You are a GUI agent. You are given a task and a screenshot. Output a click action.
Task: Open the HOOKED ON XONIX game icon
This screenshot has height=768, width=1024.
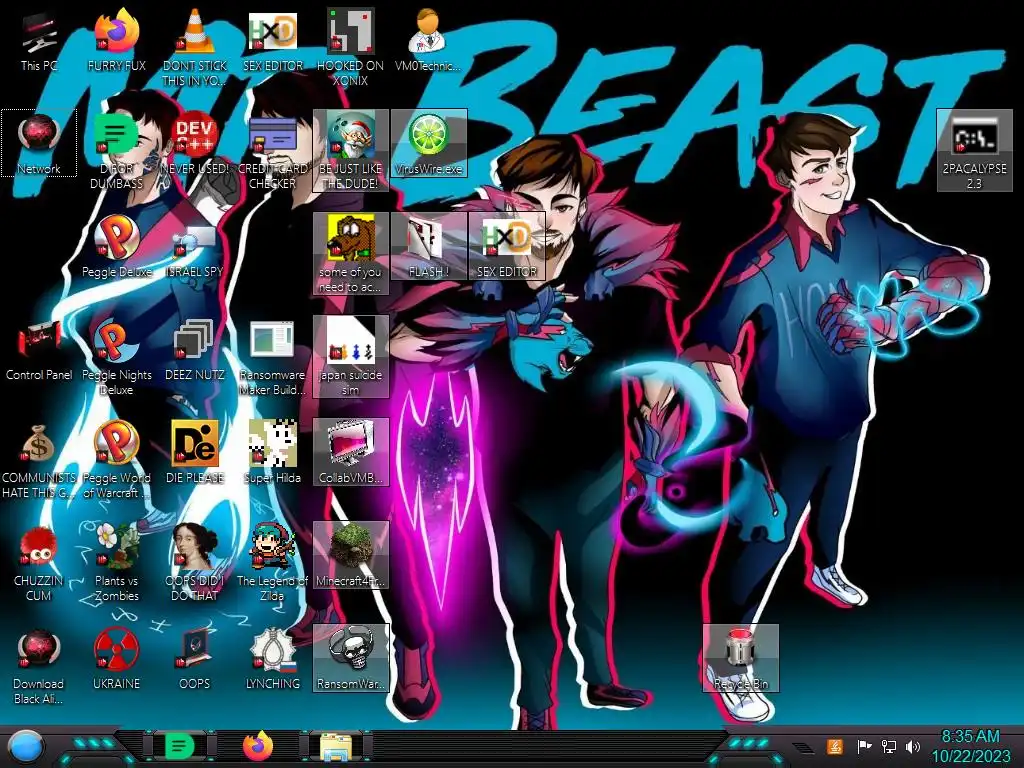(x=351, y=47)
